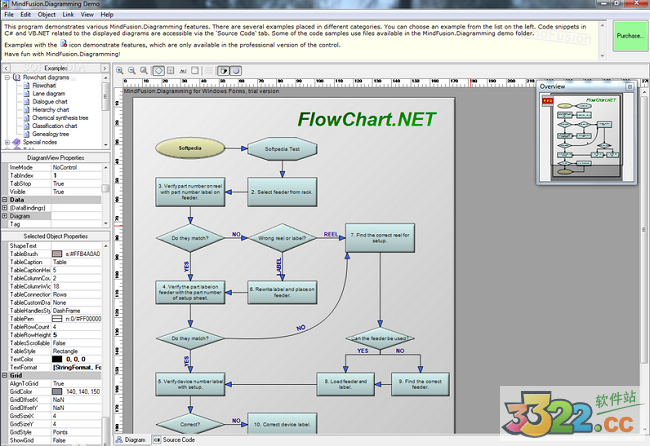Expand the Special nodes tree node
Screen dimensions: 650x446
tap(7, 142)
